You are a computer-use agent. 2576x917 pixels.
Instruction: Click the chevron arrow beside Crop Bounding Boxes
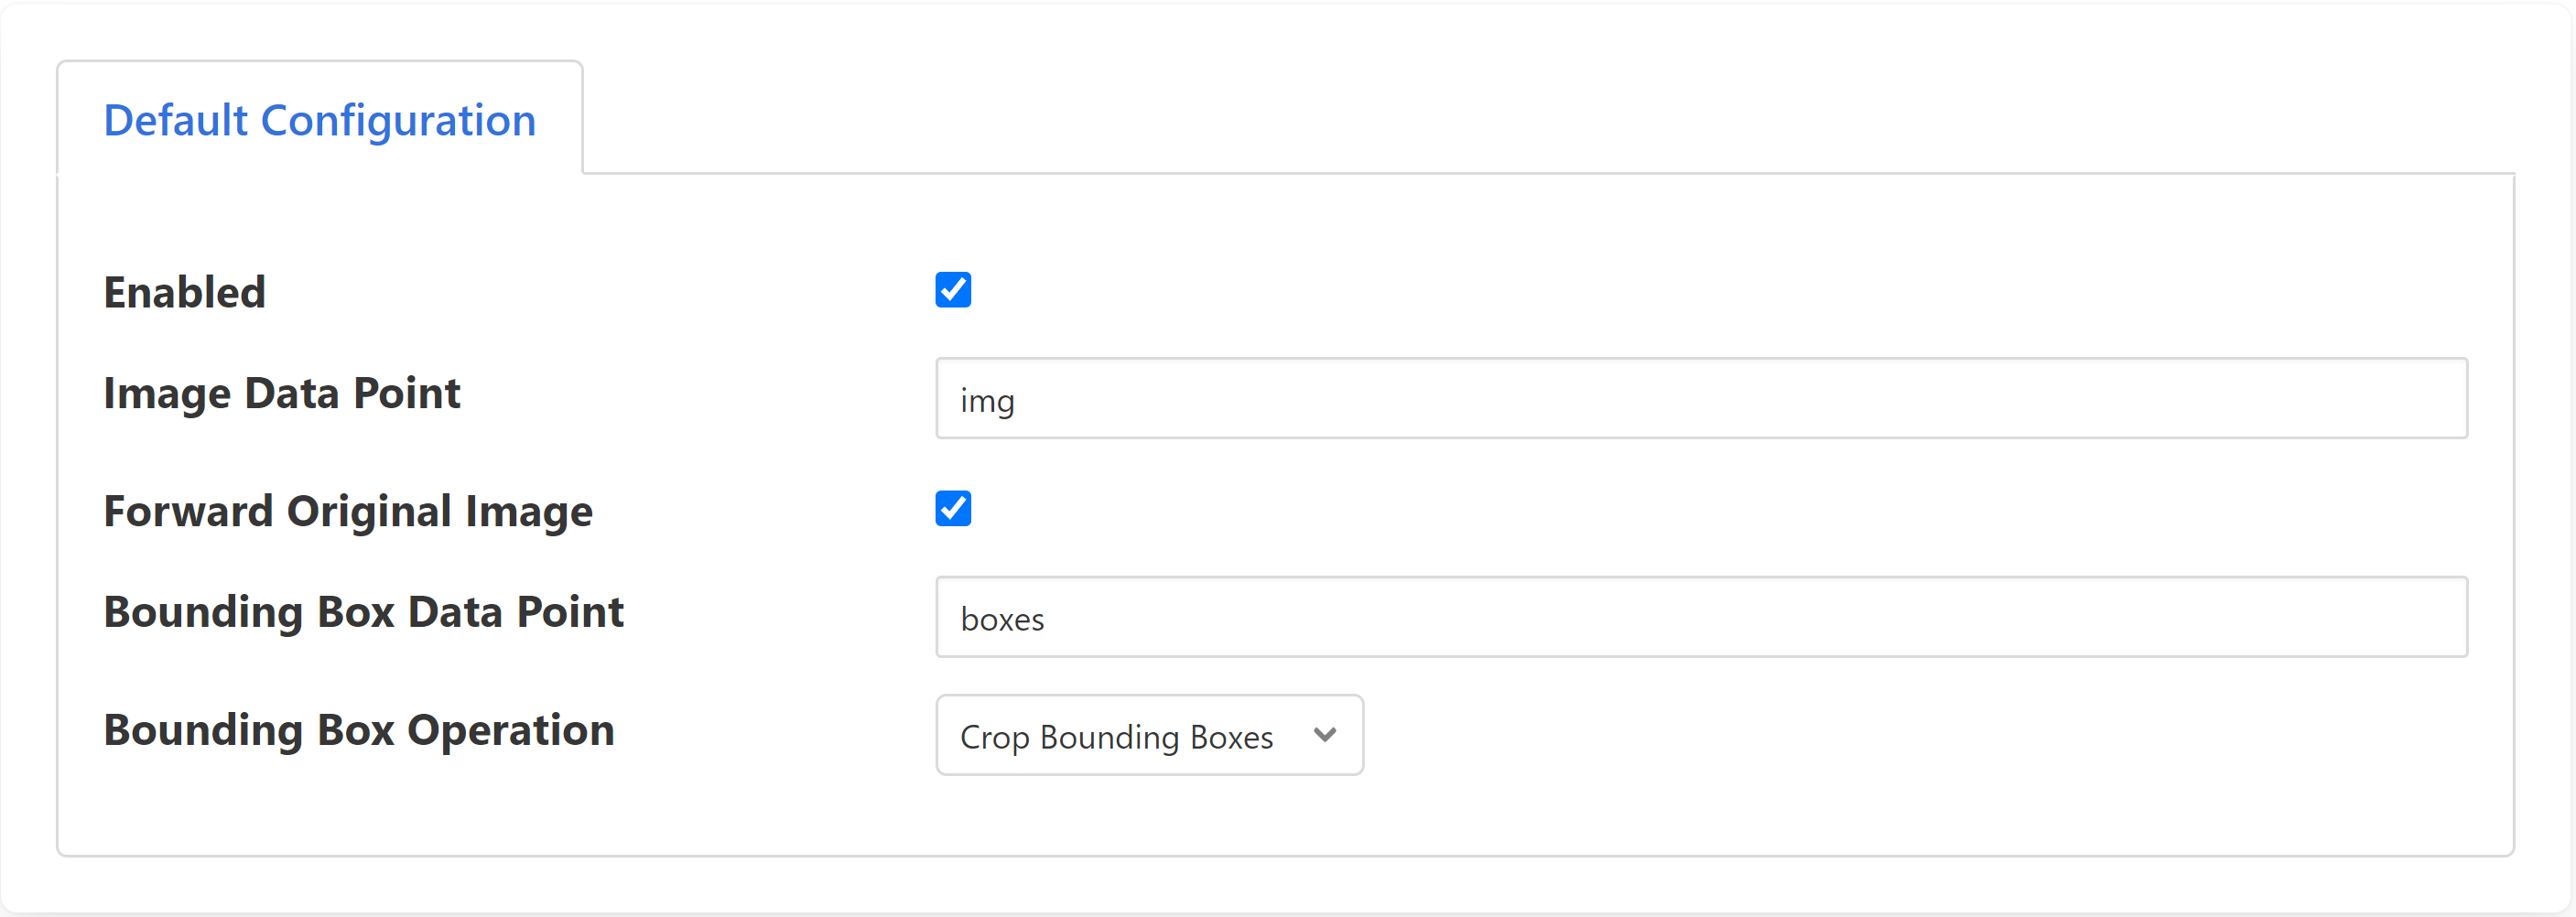(x=1324, y=735)
